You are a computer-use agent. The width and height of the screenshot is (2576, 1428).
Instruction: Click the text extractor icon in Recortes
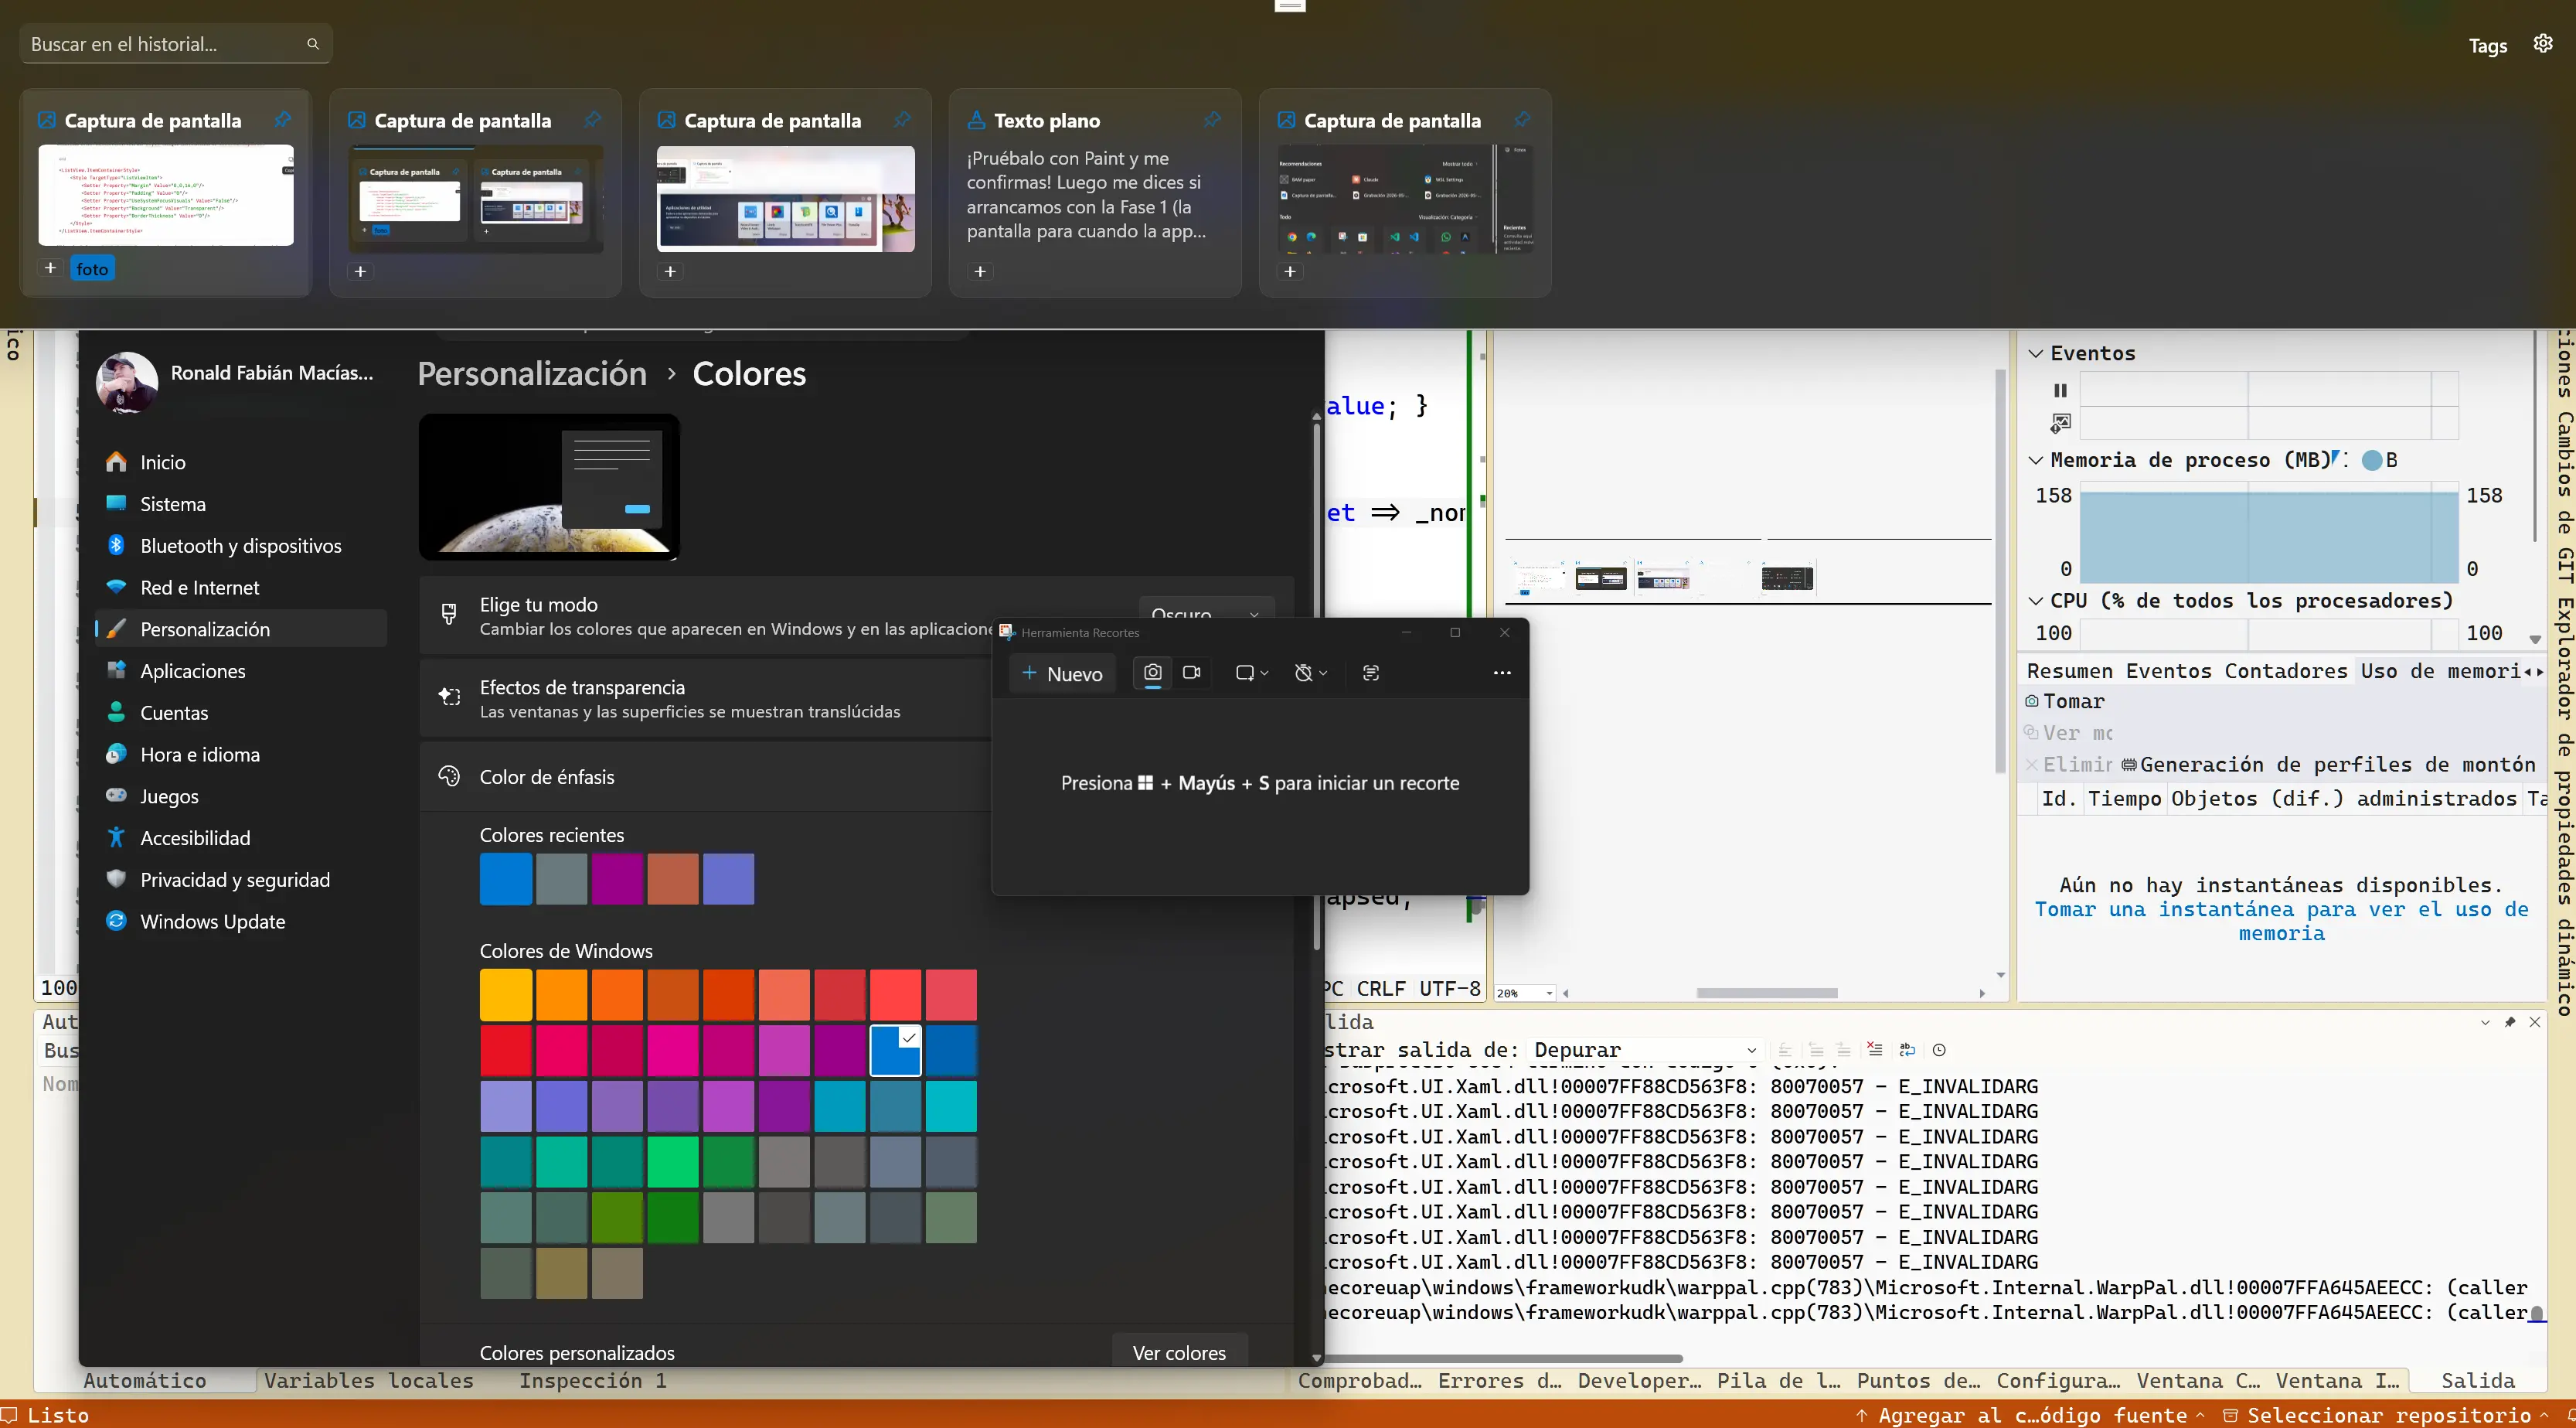click(1371, 673)
